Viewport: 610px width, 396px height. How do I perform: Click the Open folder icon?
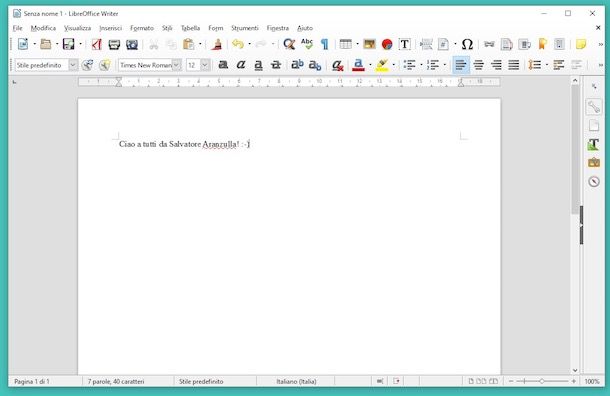pos(46,44)
